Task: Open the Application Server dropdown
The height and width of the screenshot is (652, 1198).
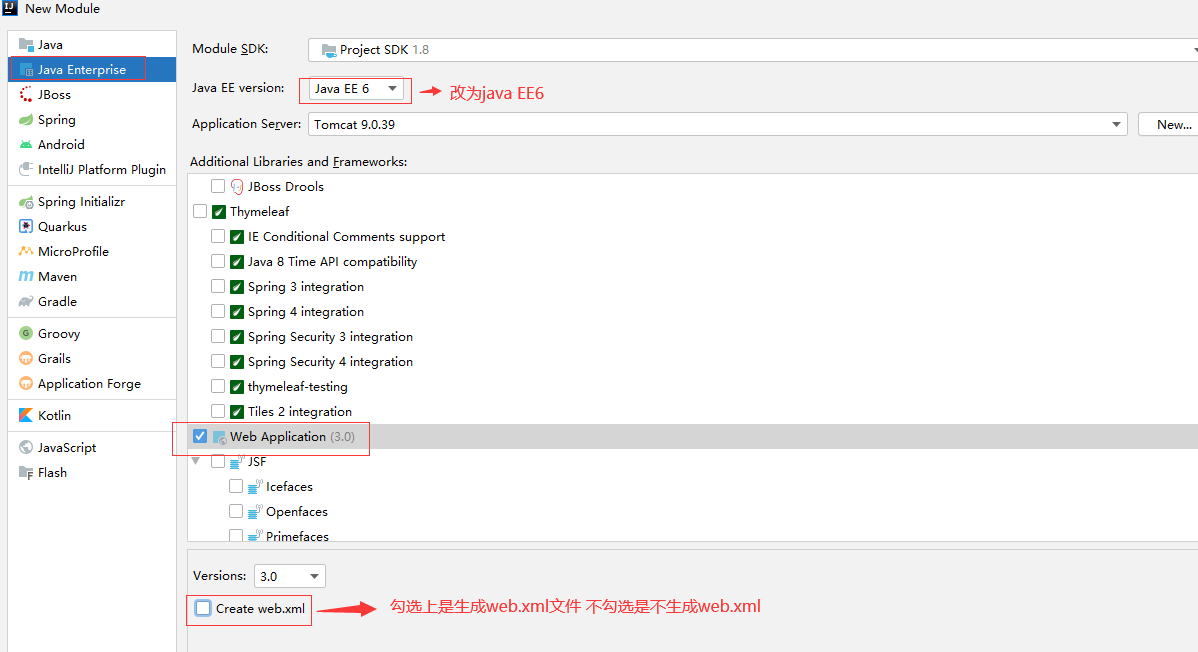Action: click(717, 125)
